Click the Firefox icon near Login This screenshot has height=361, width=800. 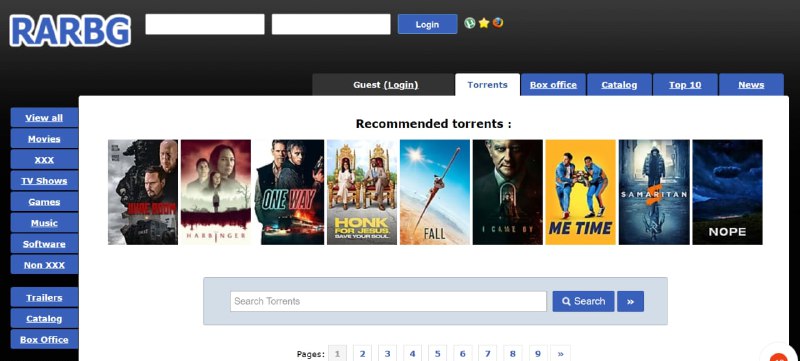498,23
